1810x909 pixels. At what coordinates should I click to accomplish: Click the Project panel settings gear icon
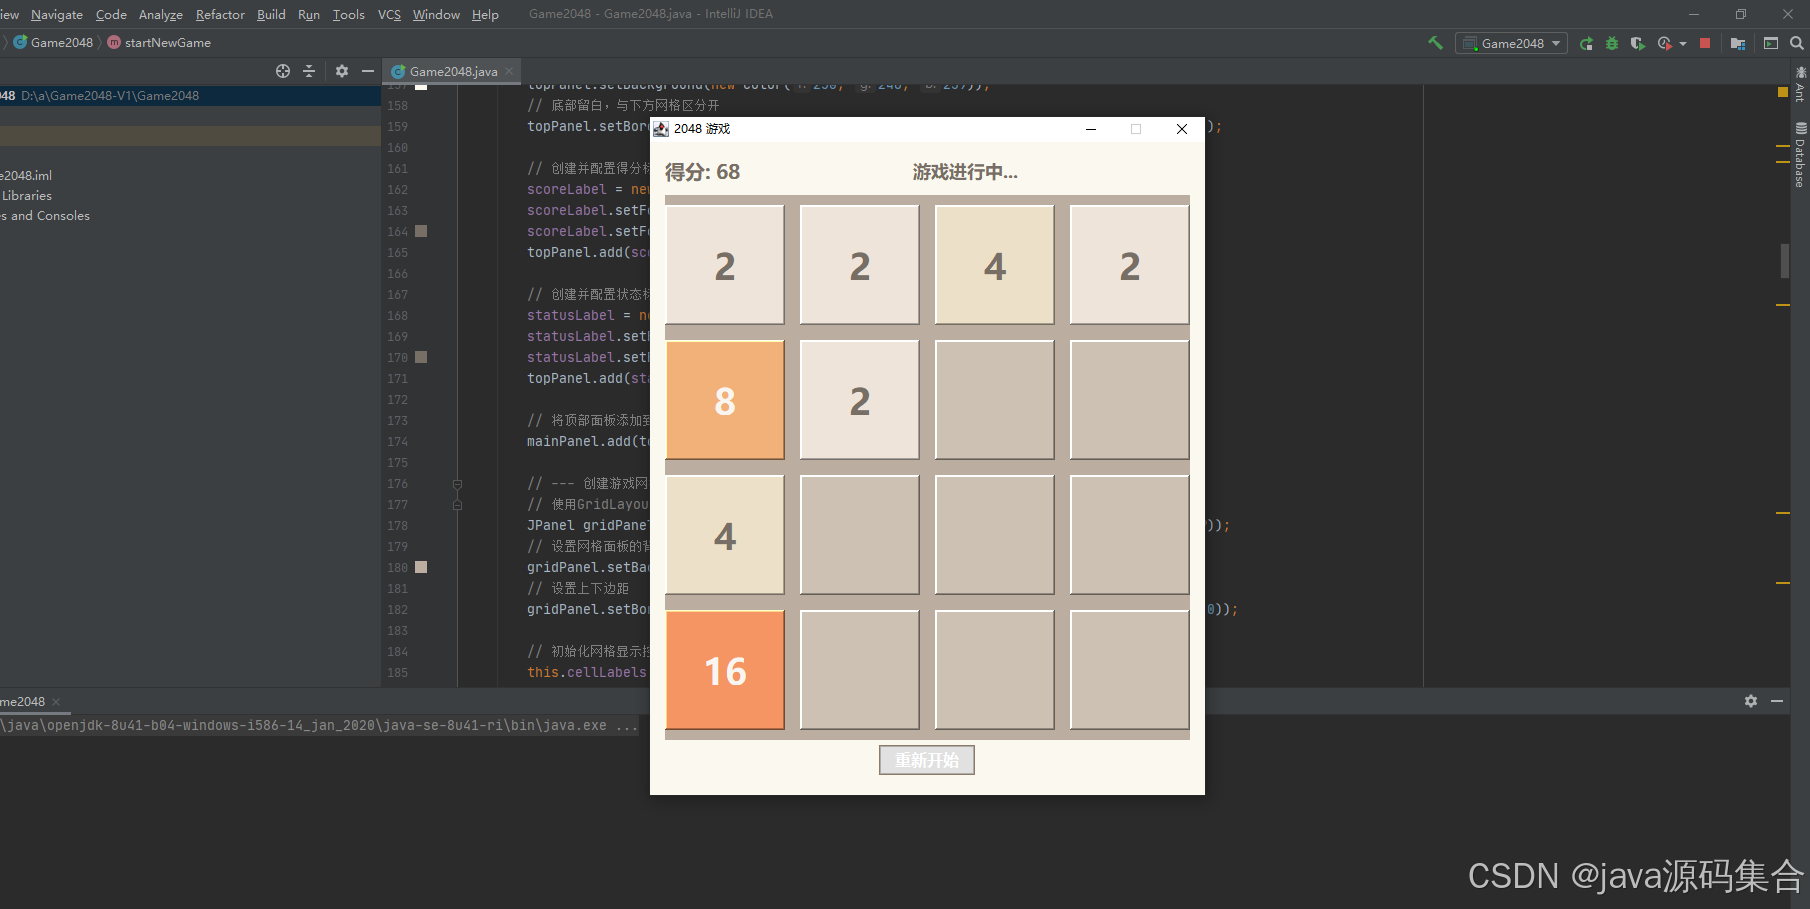pos(343,71)
